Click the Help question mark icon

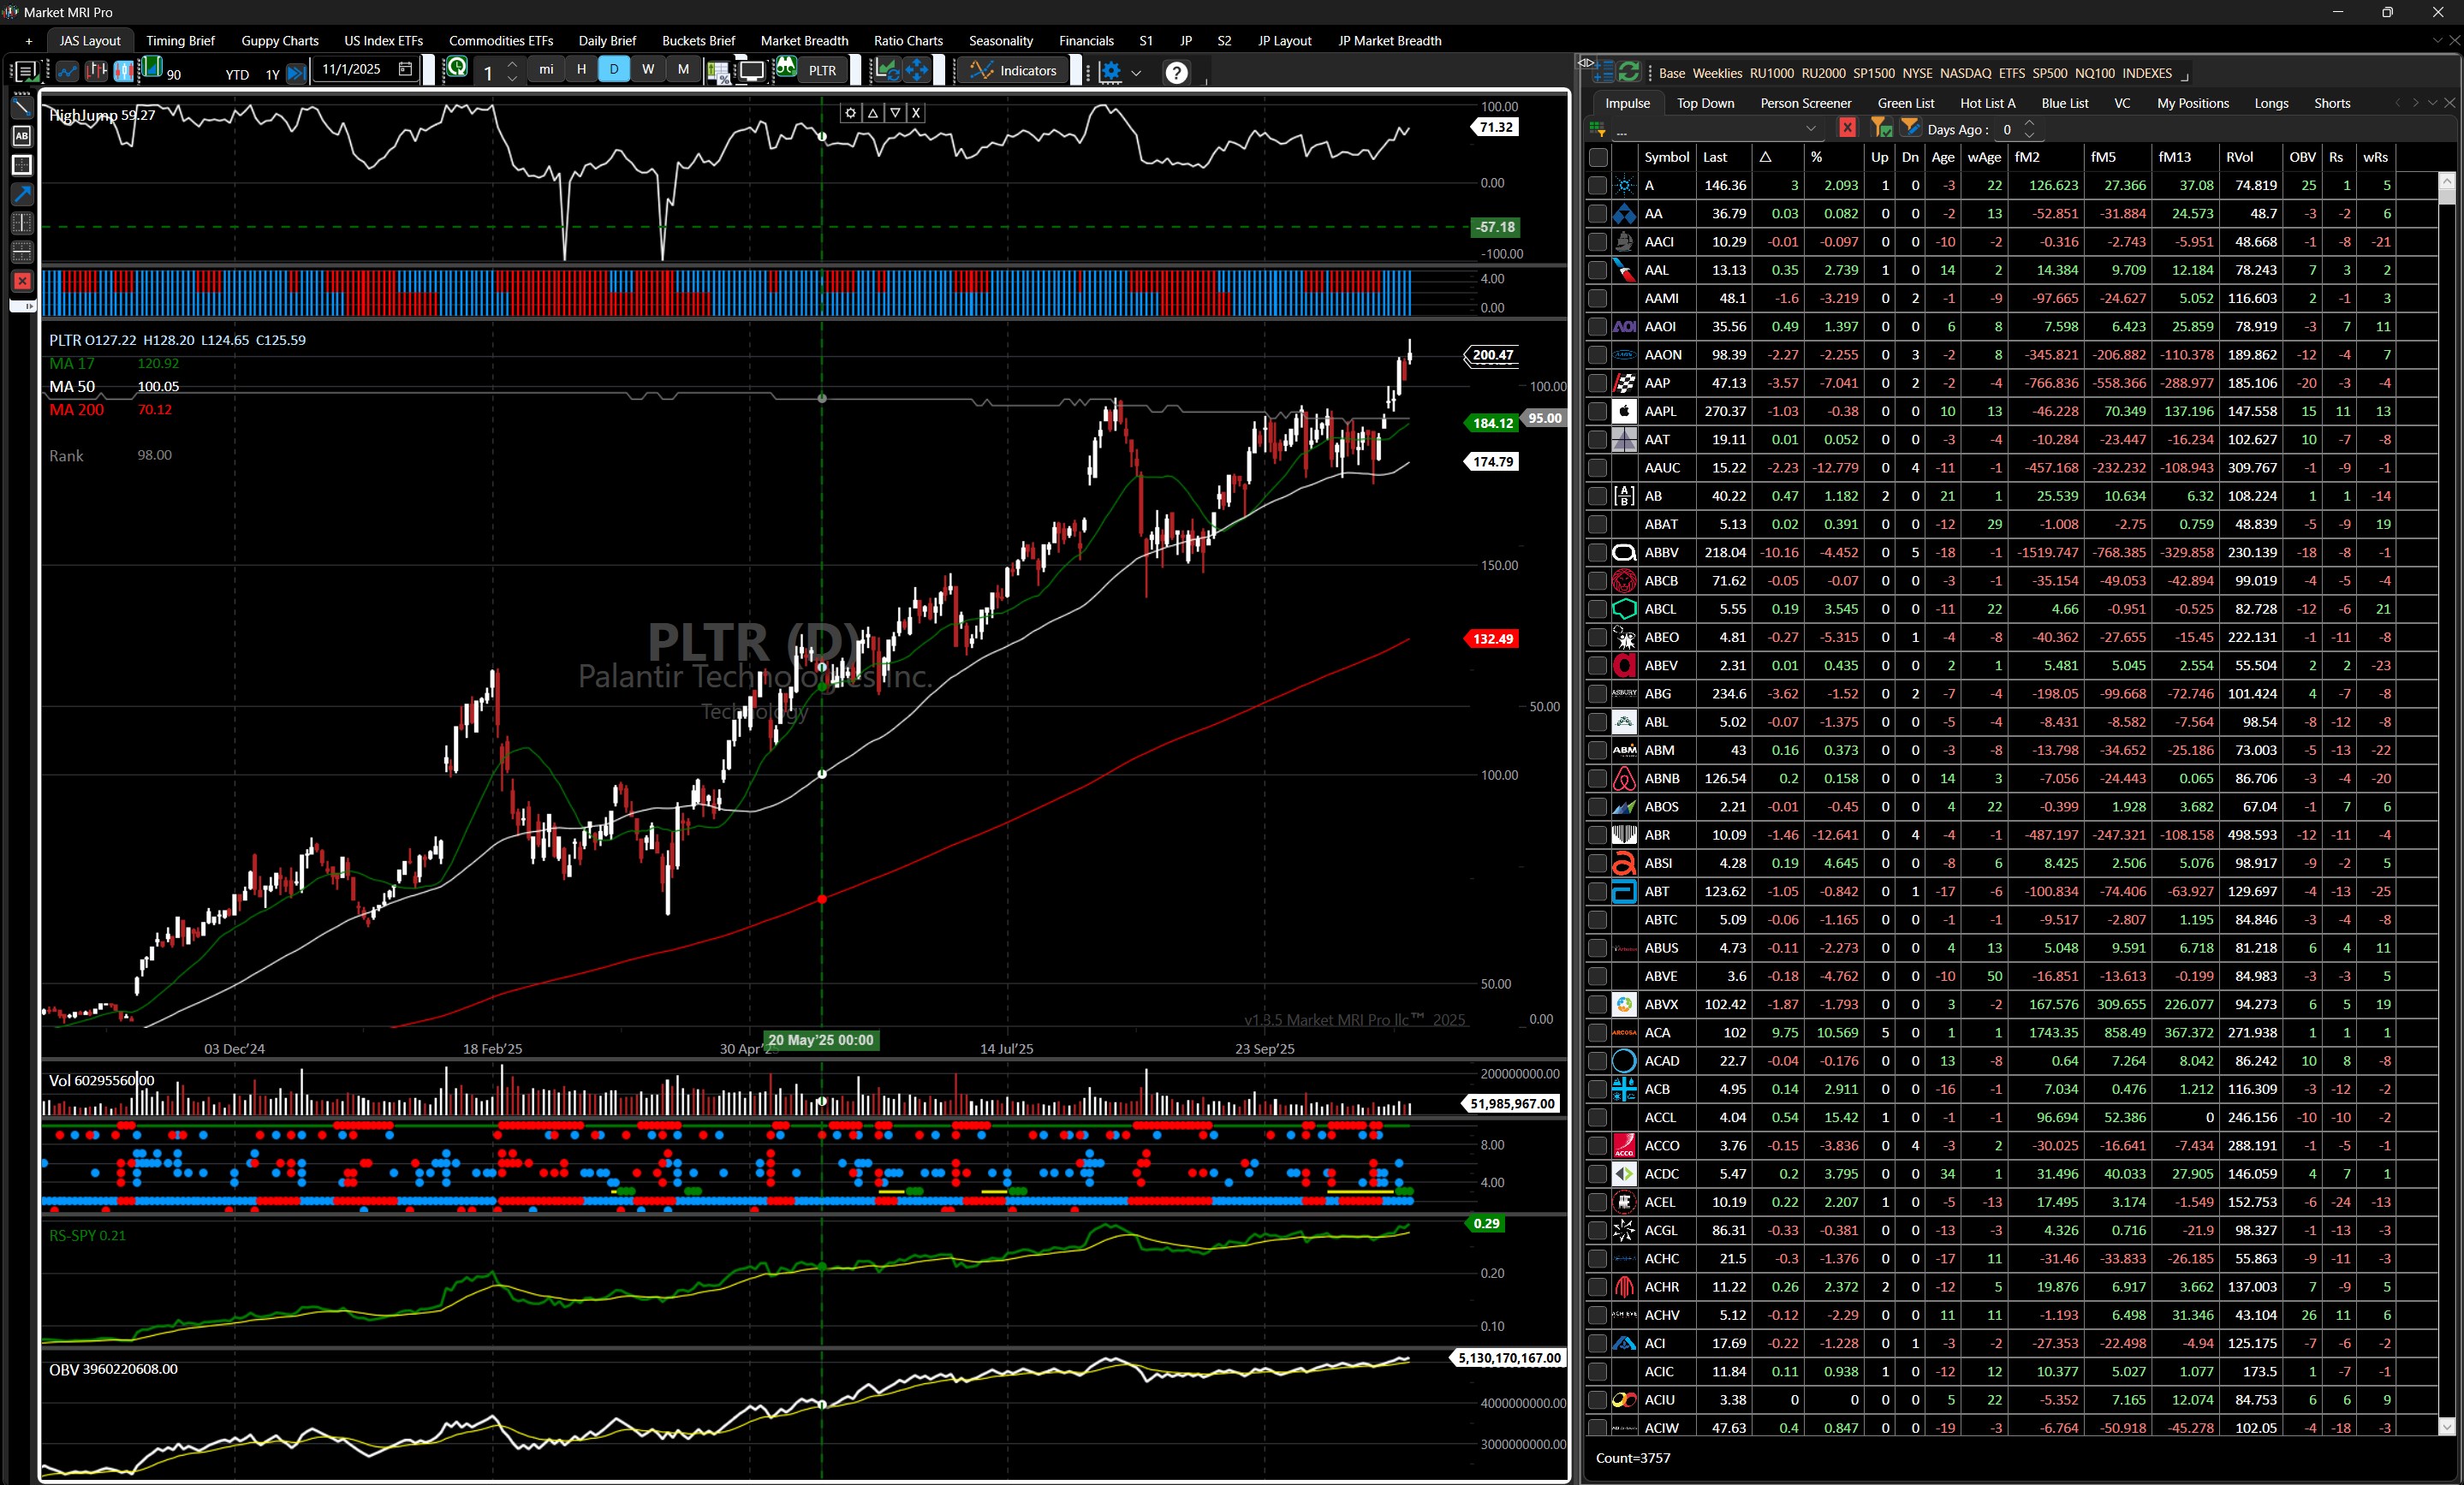coord(1177,70)
